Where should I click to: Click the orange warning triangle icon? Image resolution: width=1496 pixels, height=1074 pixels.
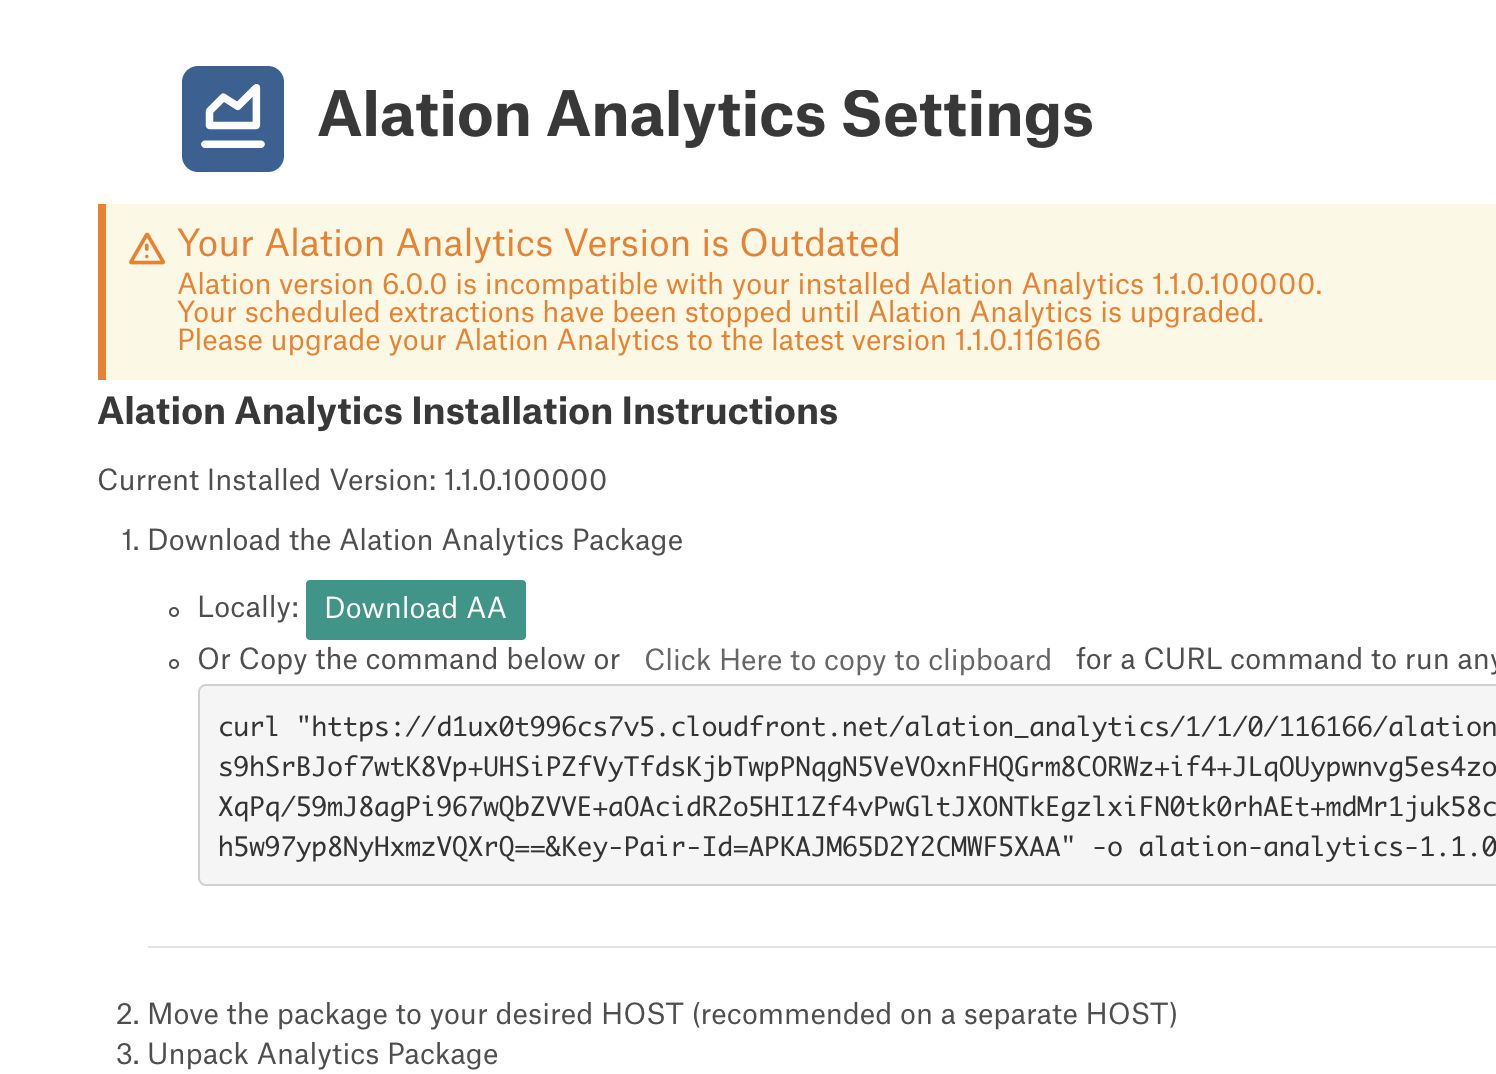point(147,249)
